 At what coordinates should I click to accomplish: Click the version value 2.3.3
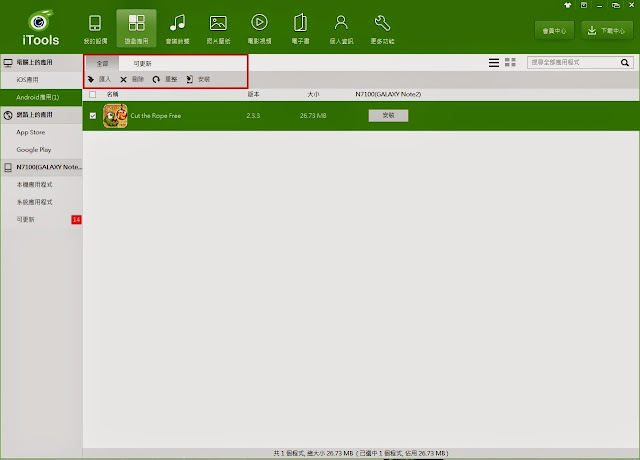253,116
